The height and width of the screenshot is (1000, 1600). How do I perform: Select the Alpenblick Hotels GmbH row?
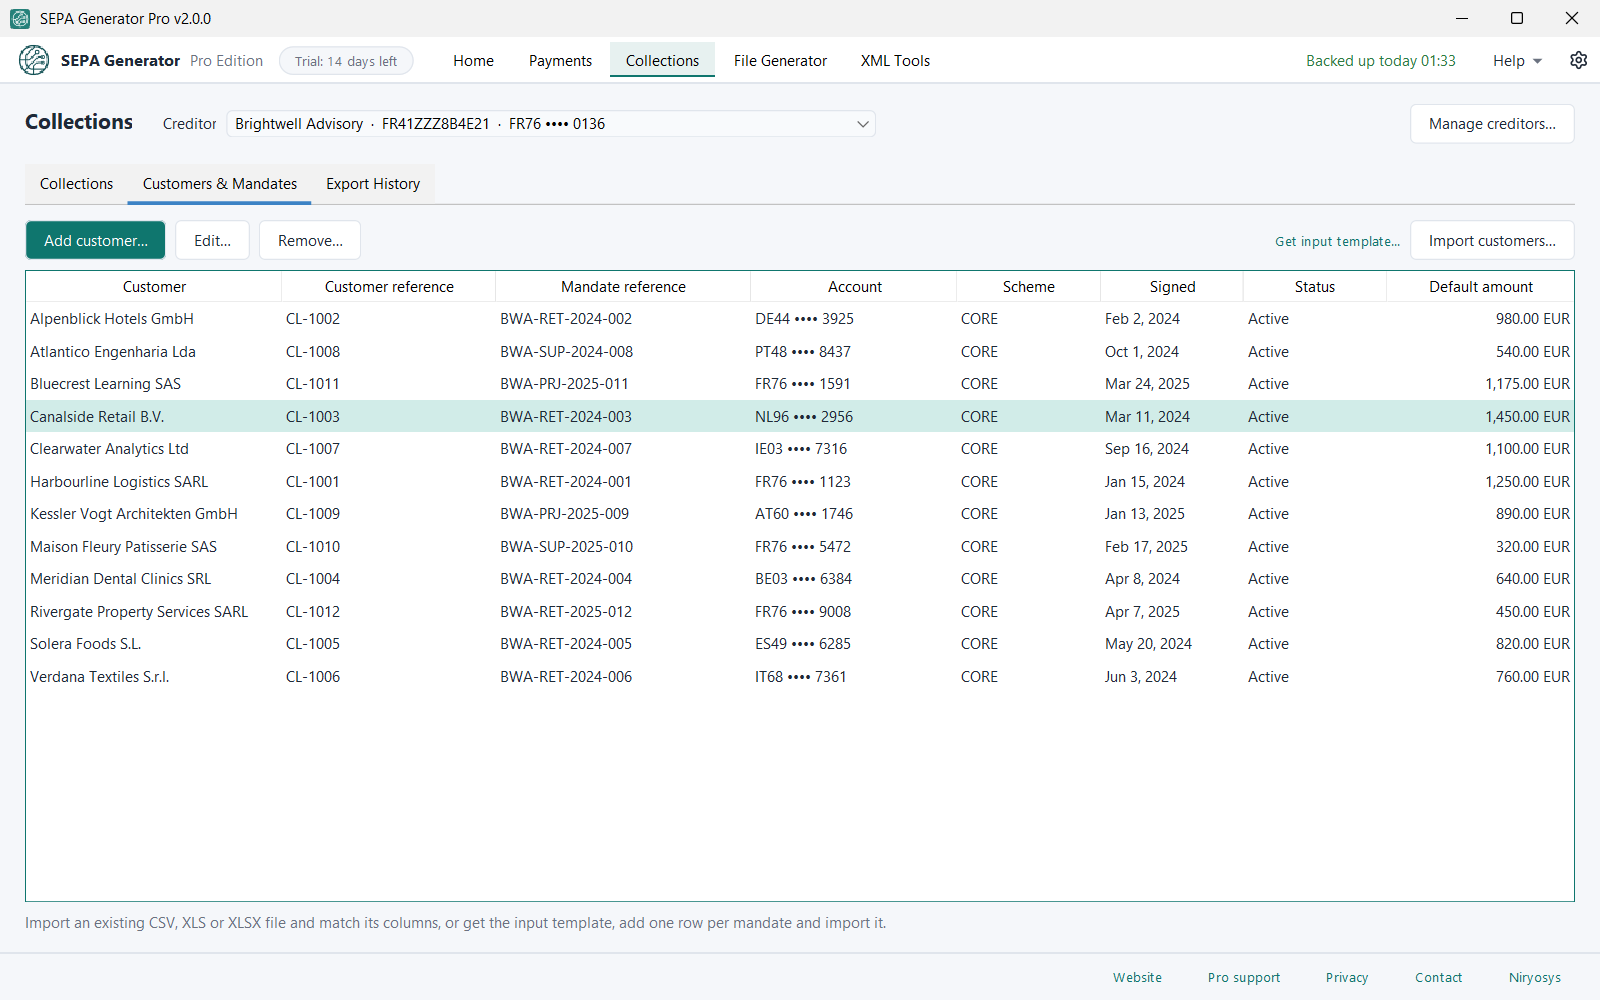800,319
